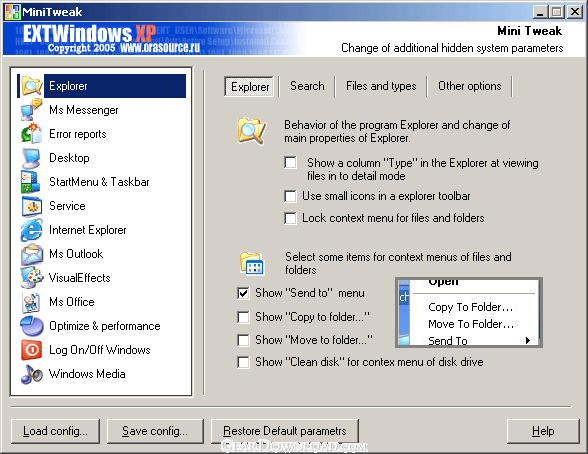This screenshot has height=454, width=588.
Task: Open Windows Media via its music note icon
Action: [32, 374]
